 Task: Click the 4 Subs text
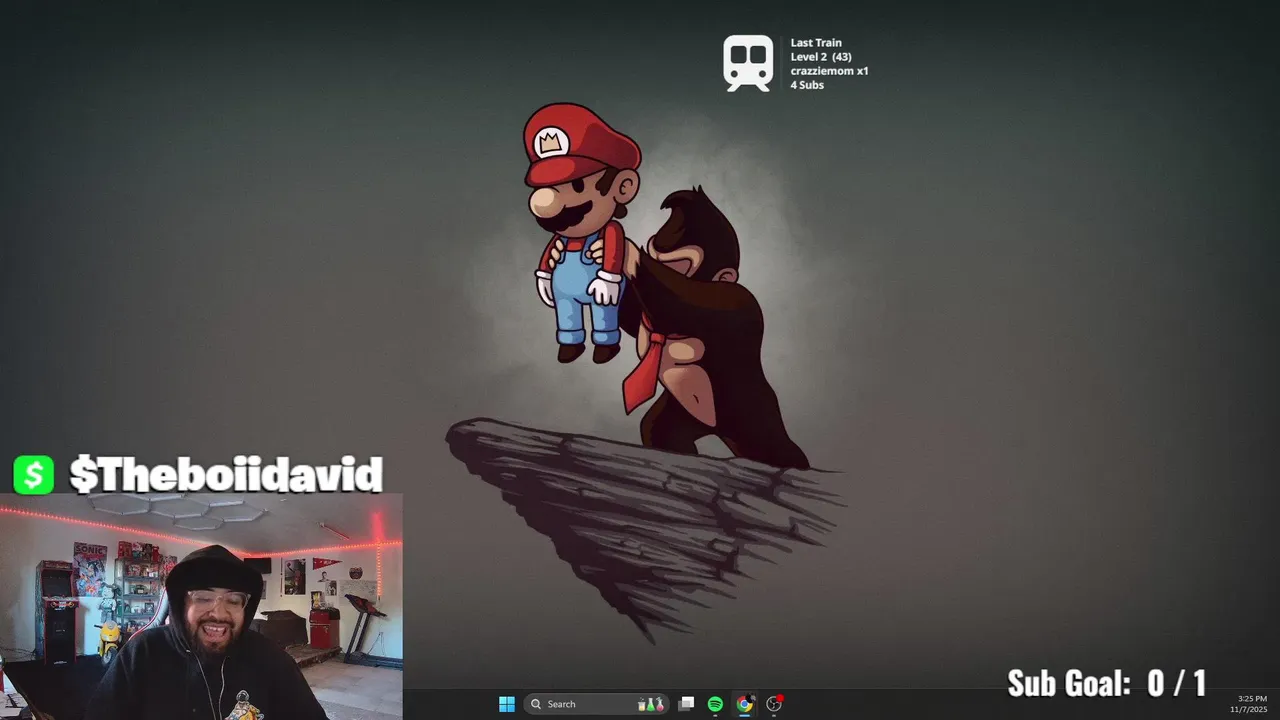click(x=807, y=85)
